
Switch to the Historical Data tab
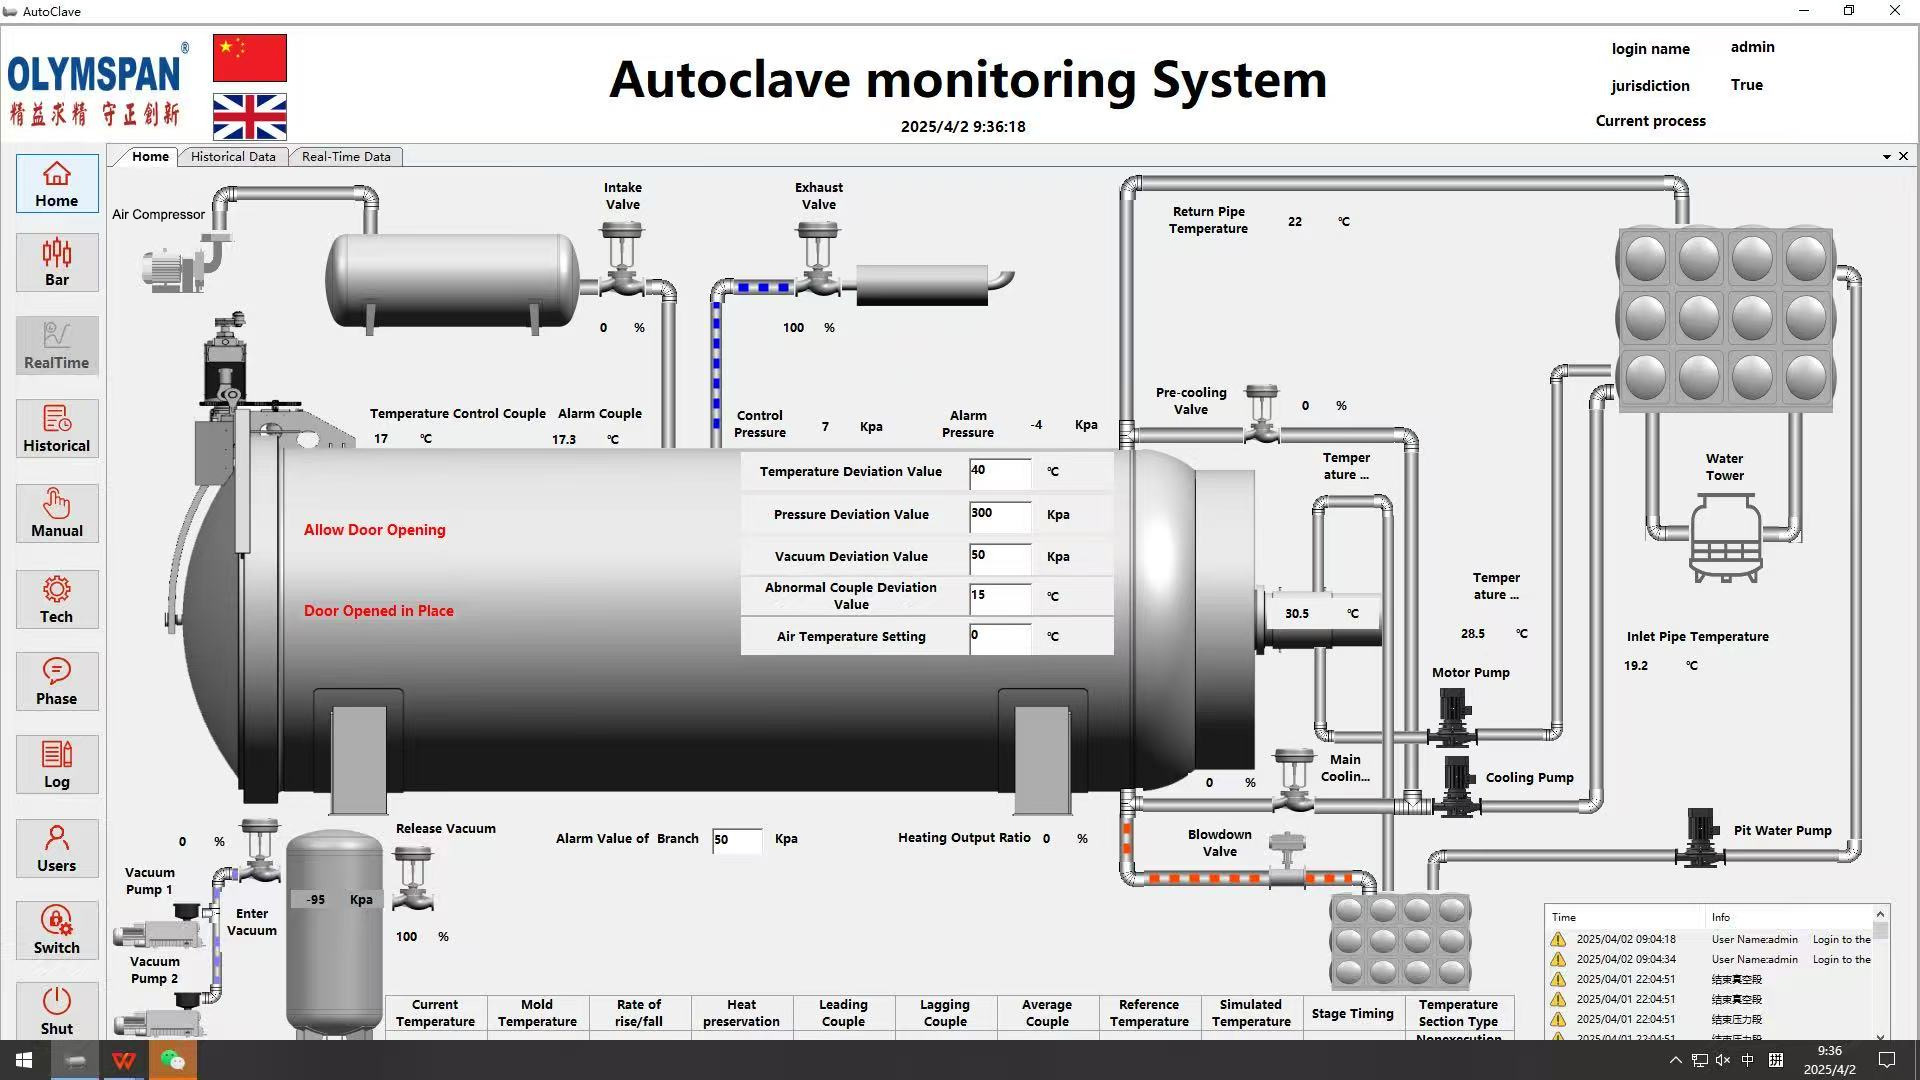233,157
